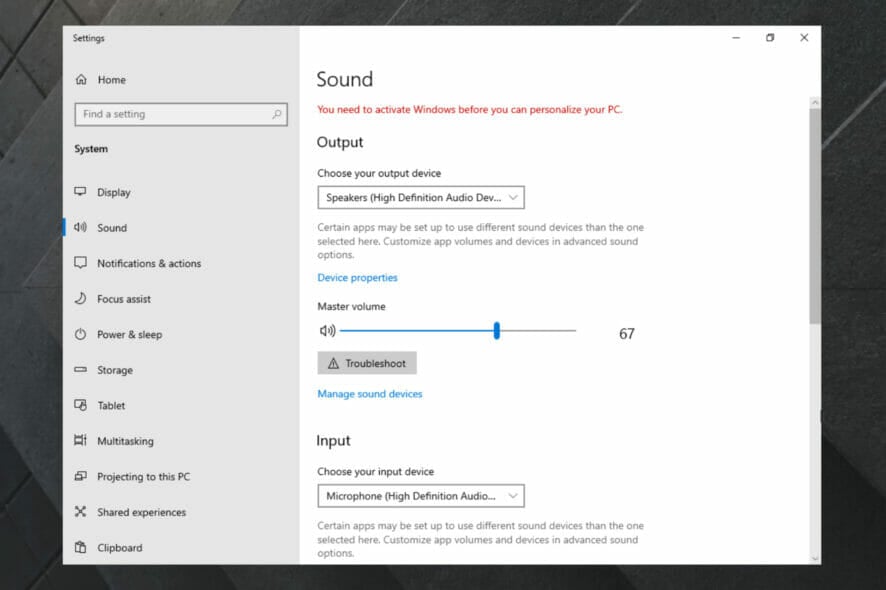The image size is (886, 590).
Task: Restore down the Settings window
Action: click(770, 37)
